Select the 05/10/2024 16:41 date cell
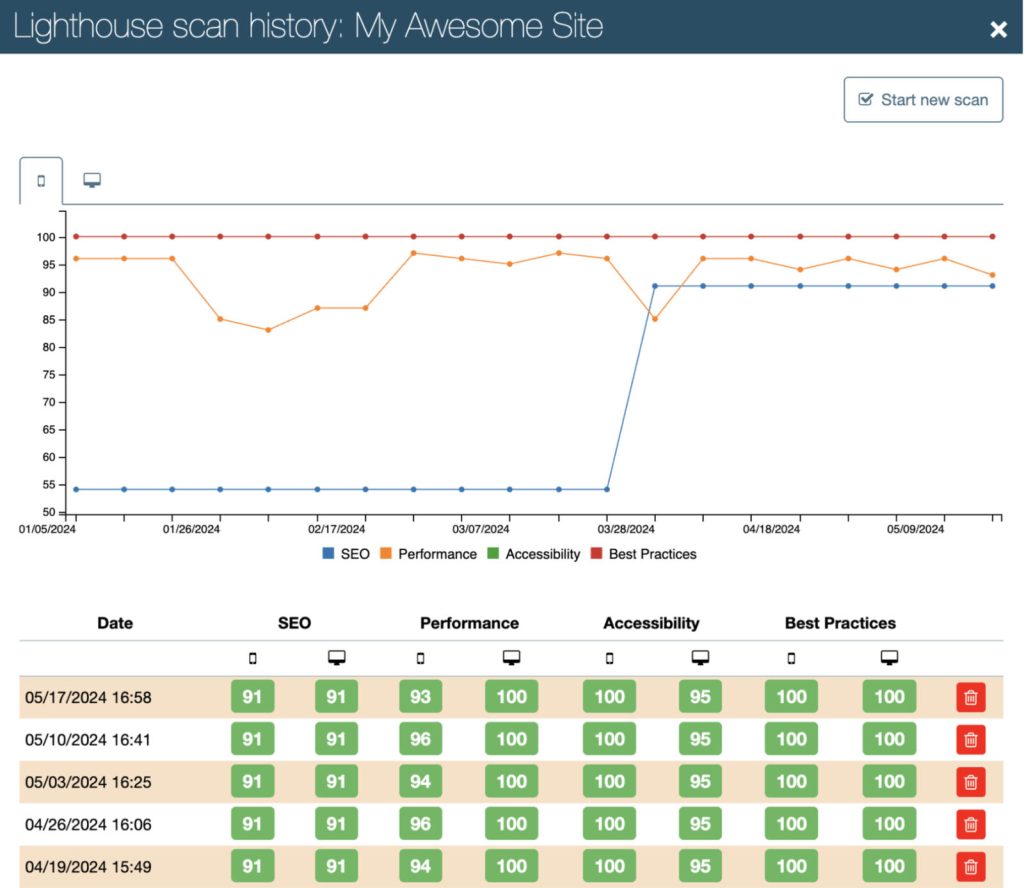The width and height of the screenshot is (1024, 888). [x=88, y=740]
